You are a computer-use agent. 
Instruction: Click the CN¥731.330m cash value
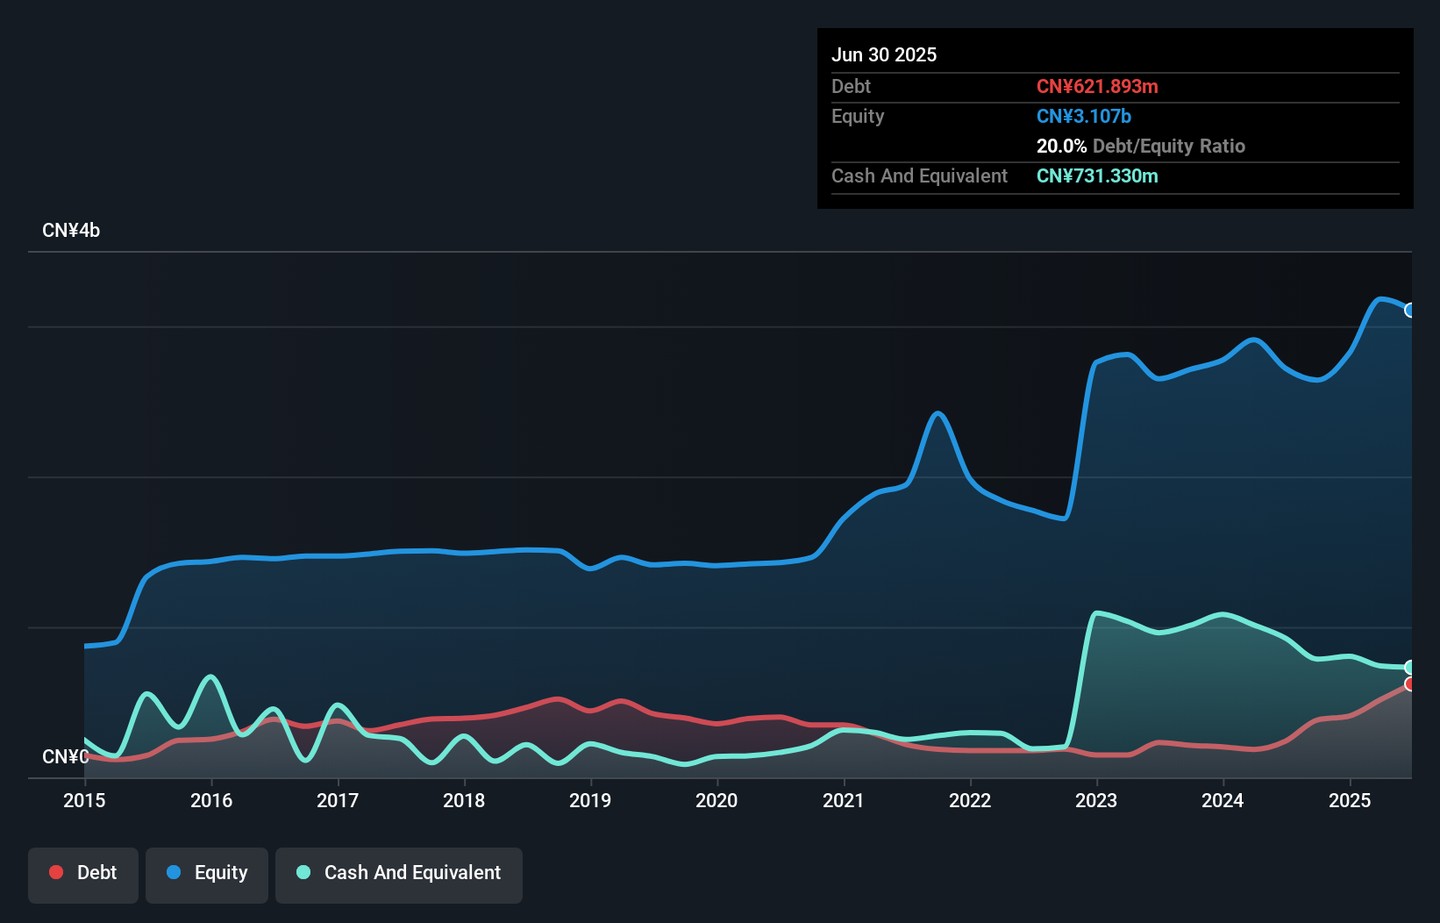click(x=1097, y=176)
